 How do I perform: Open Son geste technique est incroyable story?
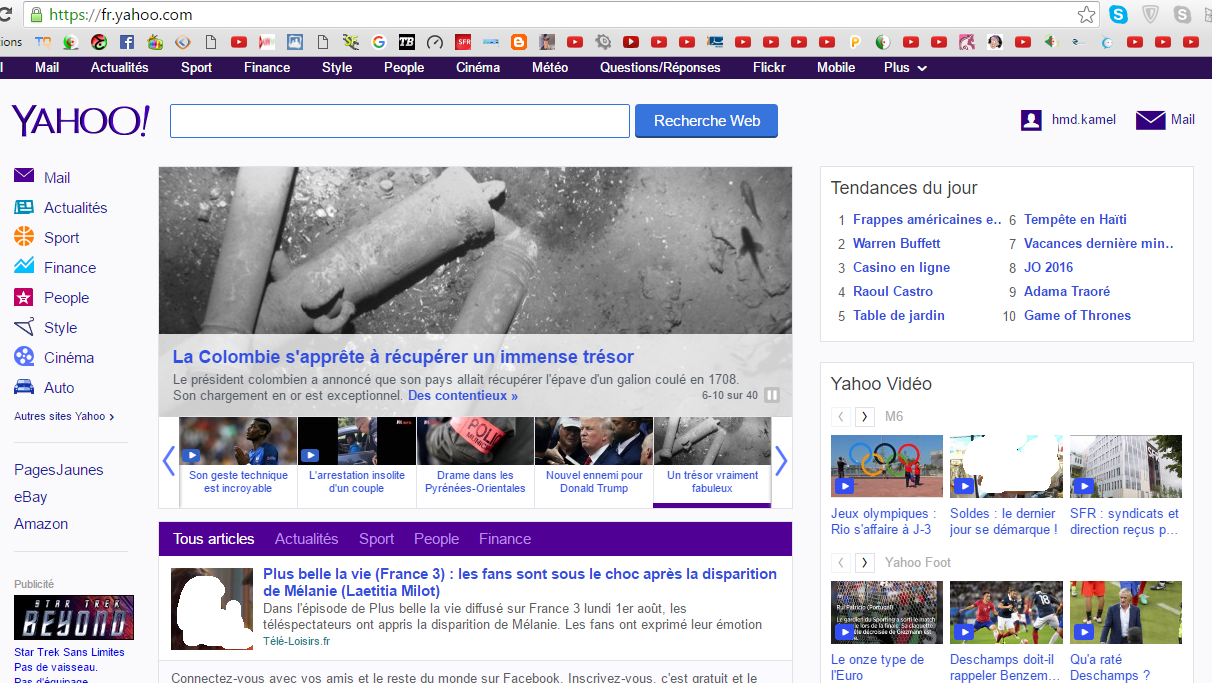(238, 482)
